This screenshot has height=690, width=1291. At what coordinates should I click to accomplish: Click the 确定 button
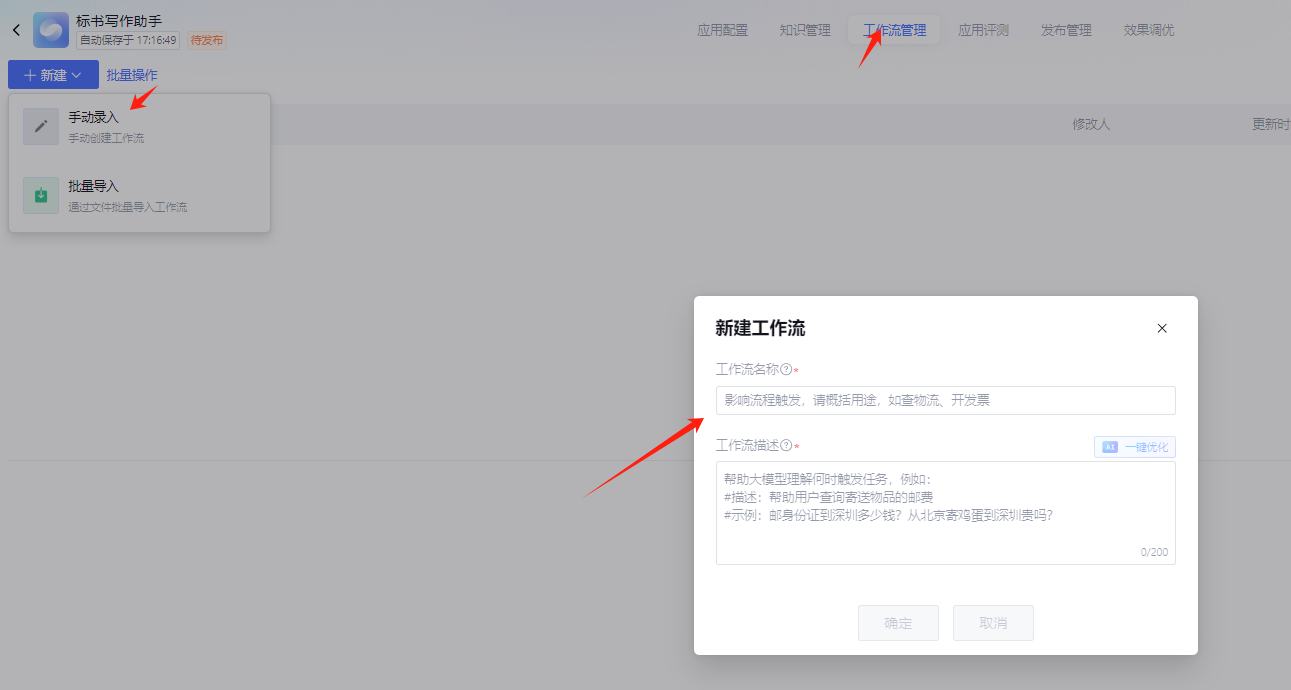(898, 623)
